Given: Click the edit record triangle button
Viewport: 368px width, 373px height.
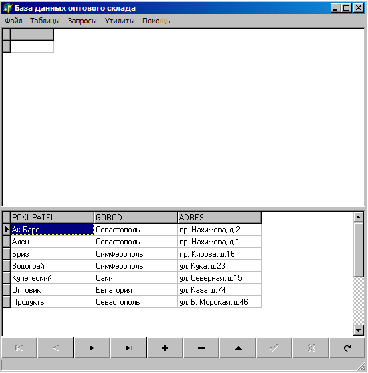Looking at the screenshot, I should click(x=238, y=348).
